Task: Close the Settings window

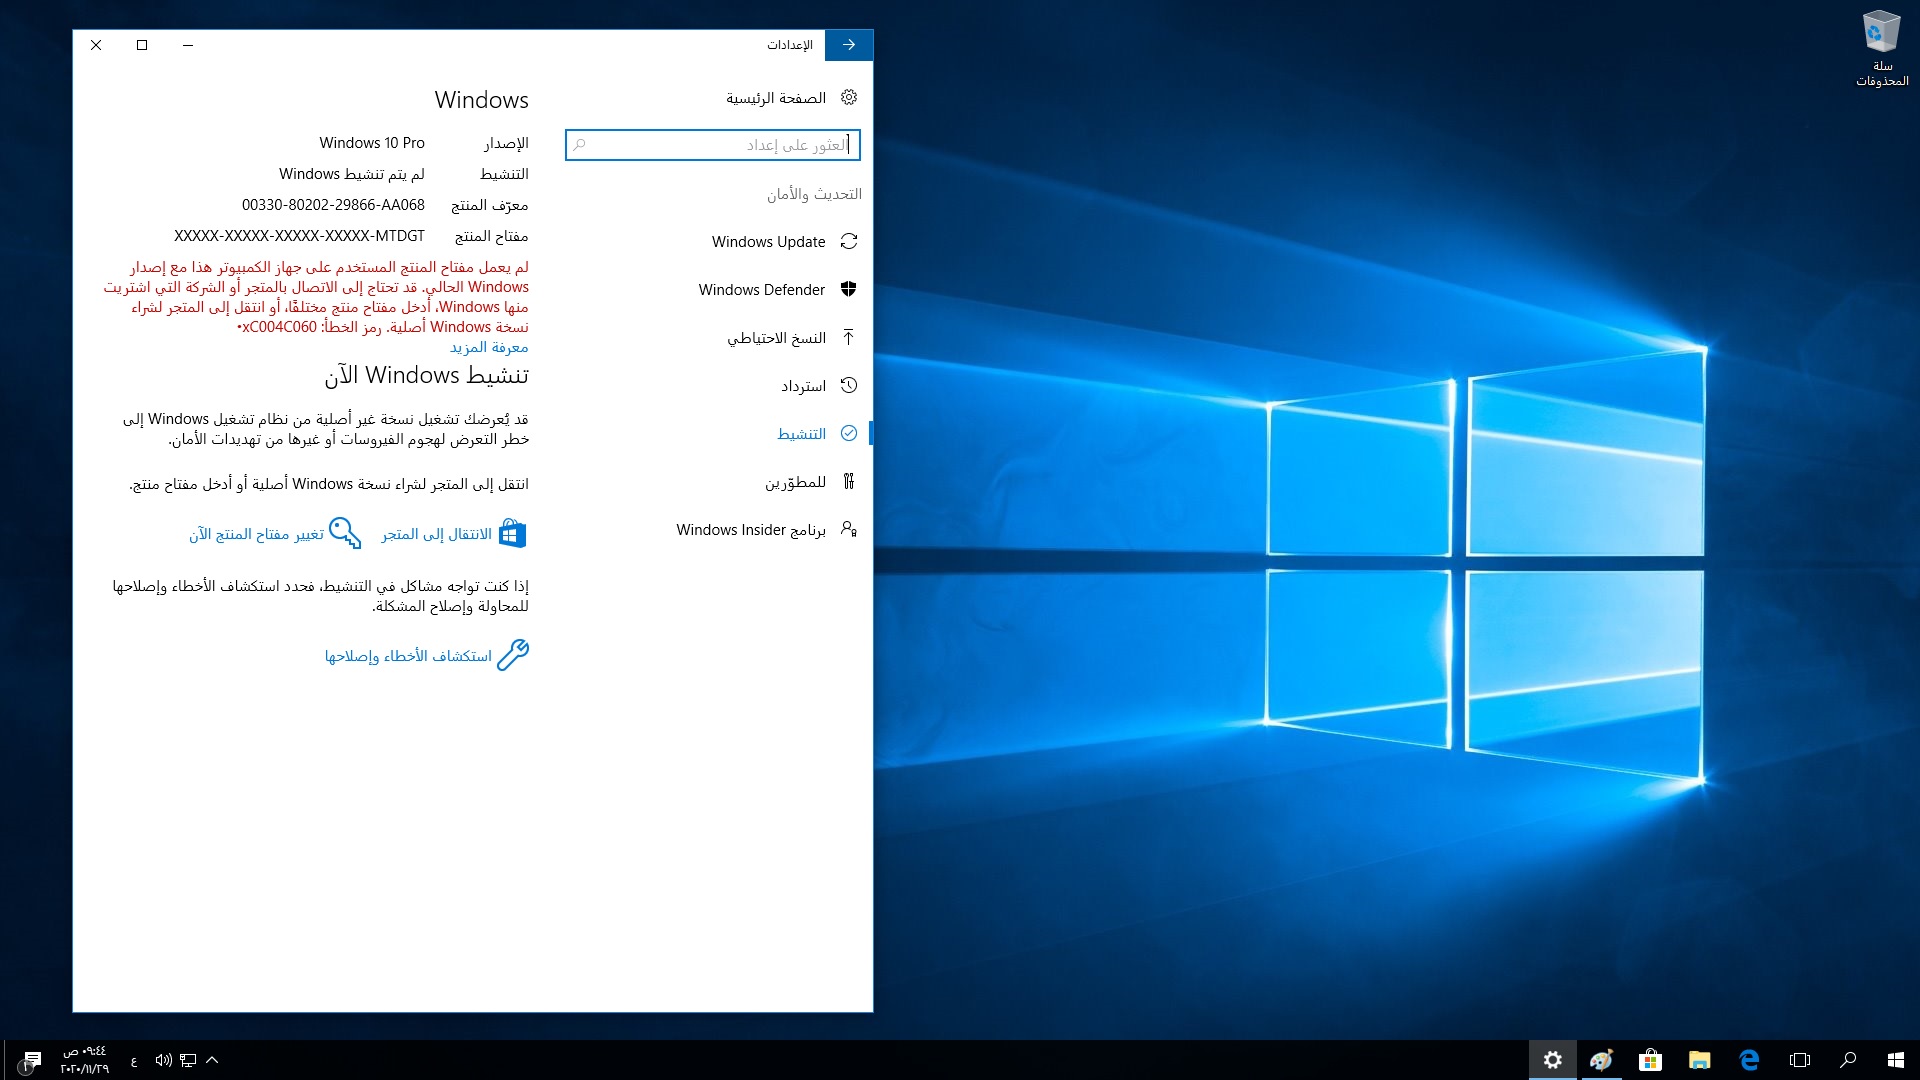Action: coord(96,45)
